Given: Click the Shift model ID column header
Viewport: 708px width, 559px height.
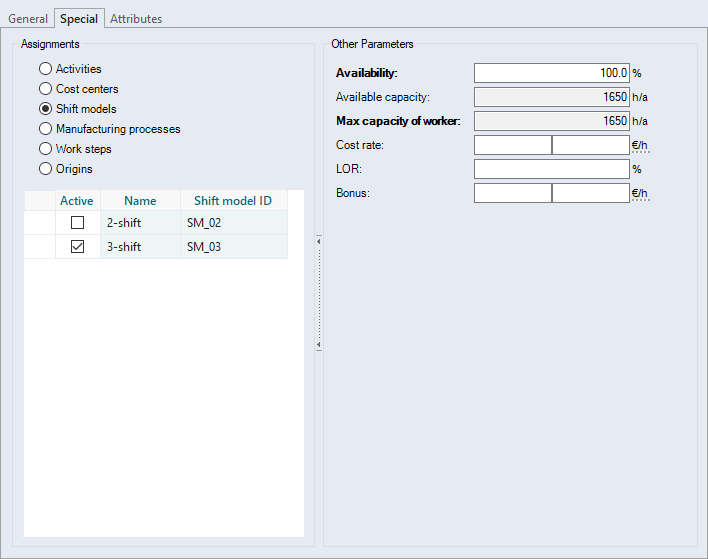Looking at the screenshot, I should (232, 201).
